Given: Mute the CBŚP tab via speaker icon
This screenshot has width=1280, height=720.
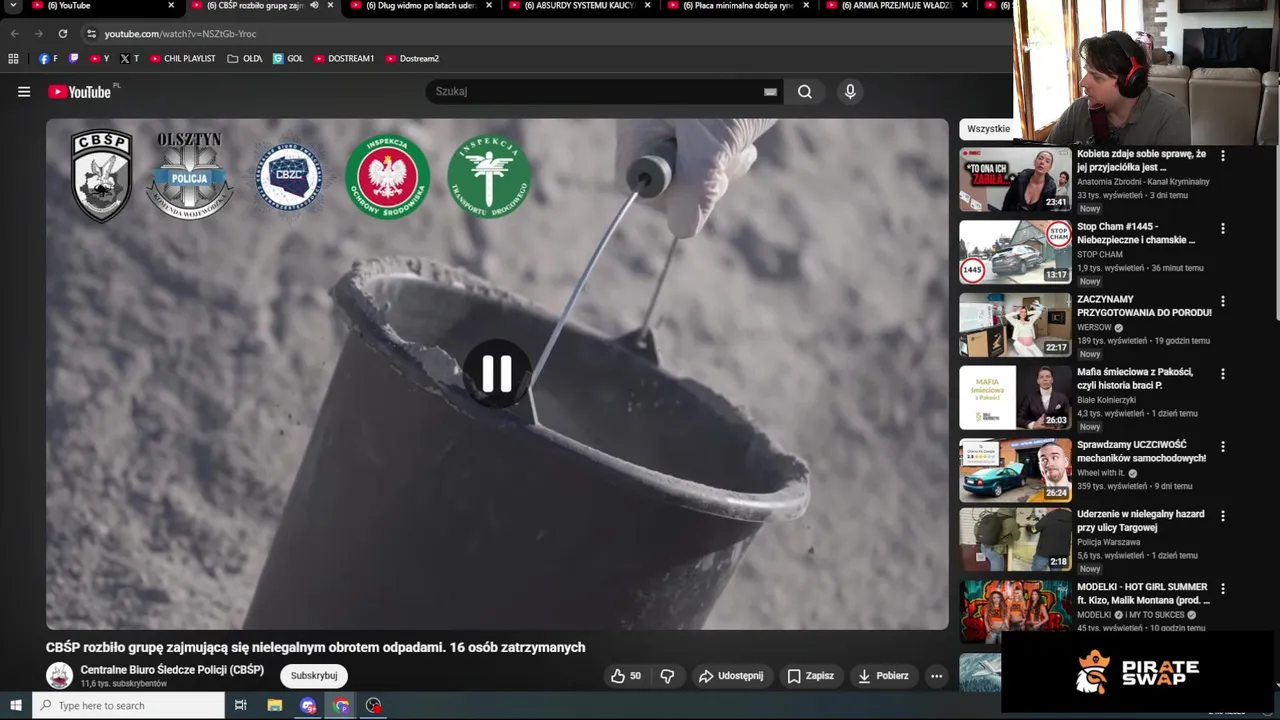Looking at the screenshot, I should click(x=313, y=6).
